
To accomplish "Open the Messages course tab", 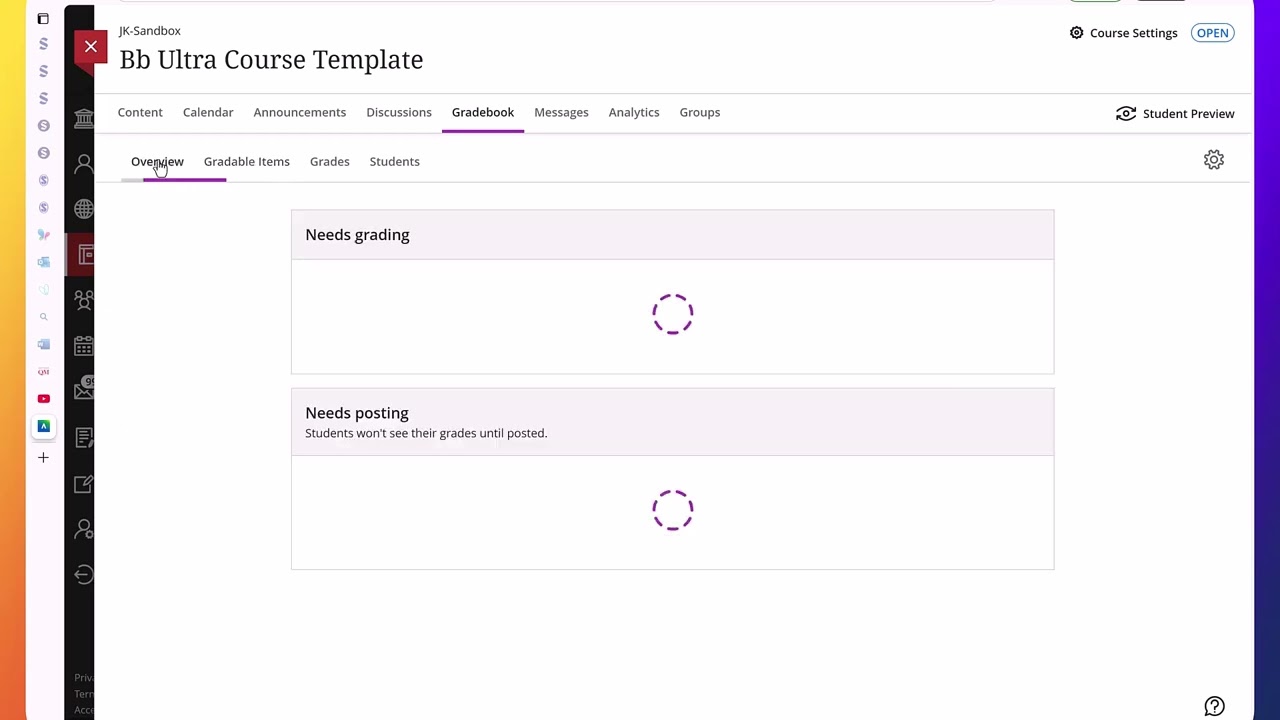I will (x=561, y=112).
